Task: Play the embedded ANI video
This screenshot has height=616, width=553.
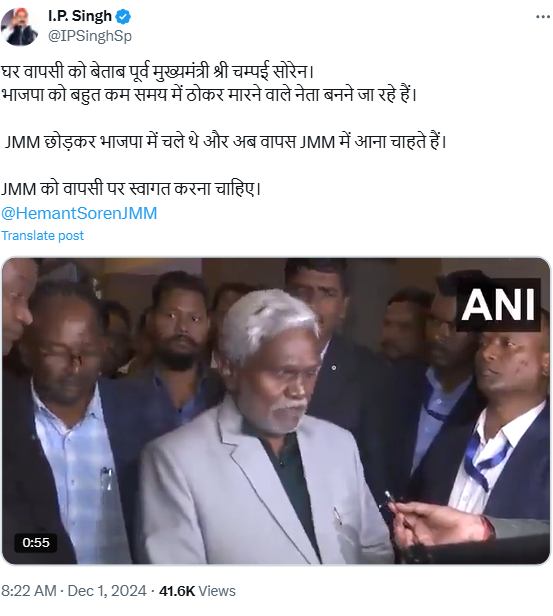Action: (x=276, y=411)
